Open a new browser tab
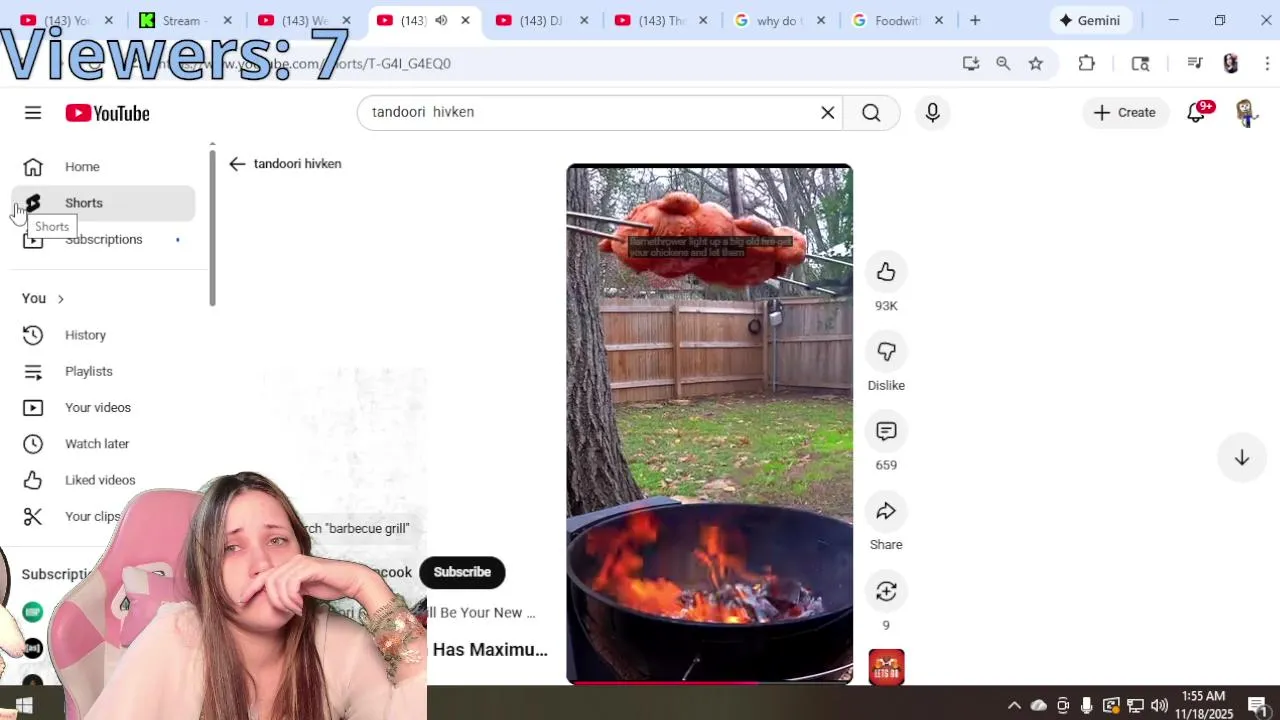1280x720 pixels. [975, 20]
